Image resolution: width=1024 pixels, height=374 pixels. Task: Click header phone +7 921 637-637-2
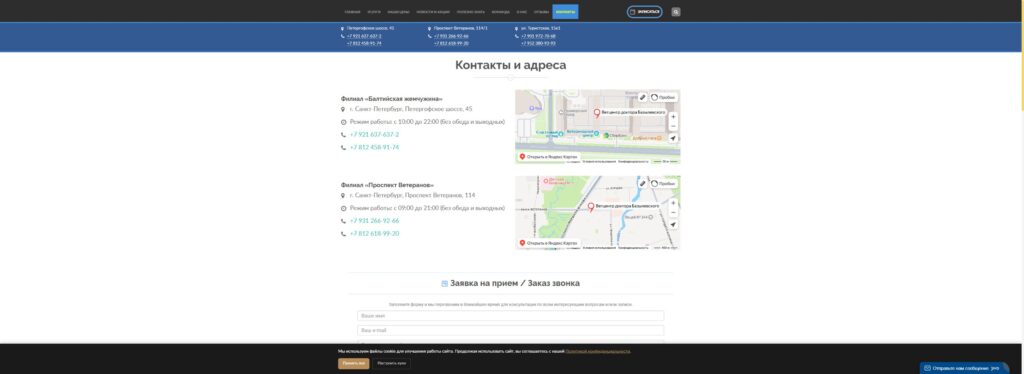click(x=364, y=36)
